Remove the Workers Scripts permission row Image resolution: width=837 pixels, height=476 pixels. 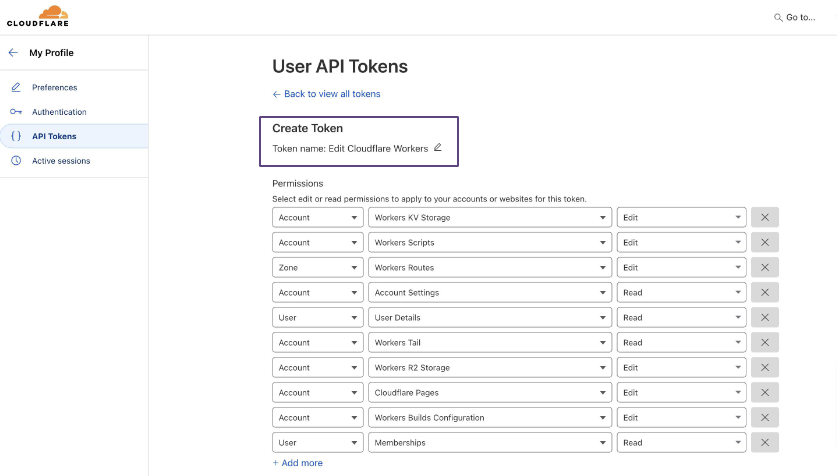click(x=764, y=242)
